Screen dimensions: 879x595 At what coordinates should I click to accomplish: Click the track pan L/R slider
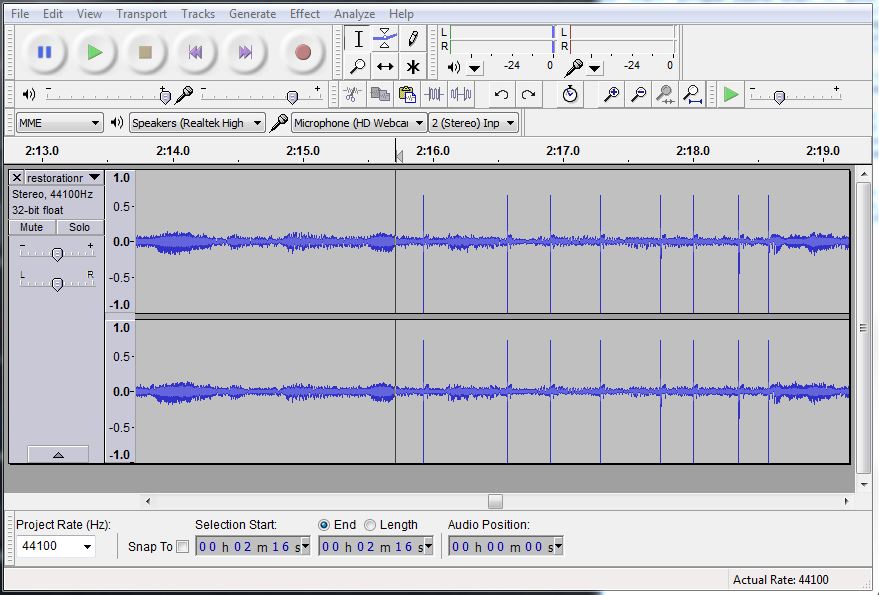point(57,284)
